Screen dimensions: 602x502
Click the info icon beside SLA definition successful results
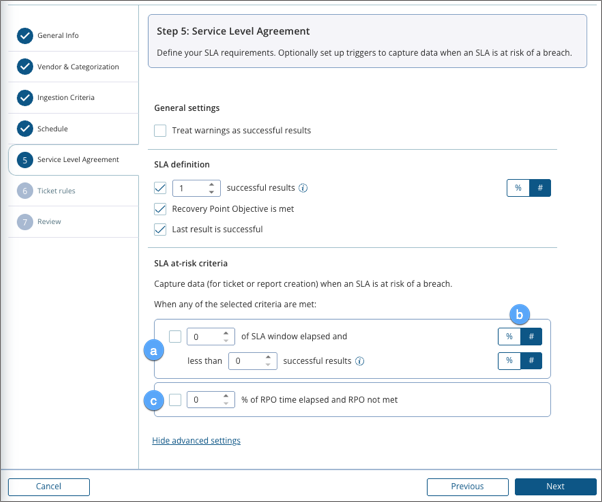(303, 188)
